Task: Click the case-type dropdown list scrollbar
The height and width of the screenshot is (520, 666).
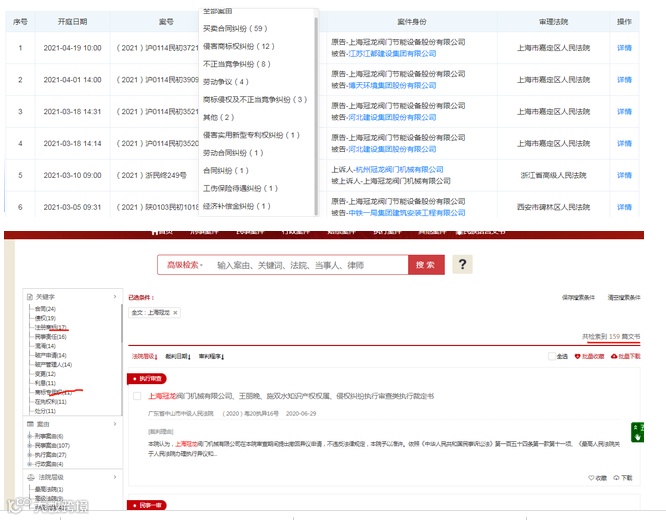Action: point(316,115)
